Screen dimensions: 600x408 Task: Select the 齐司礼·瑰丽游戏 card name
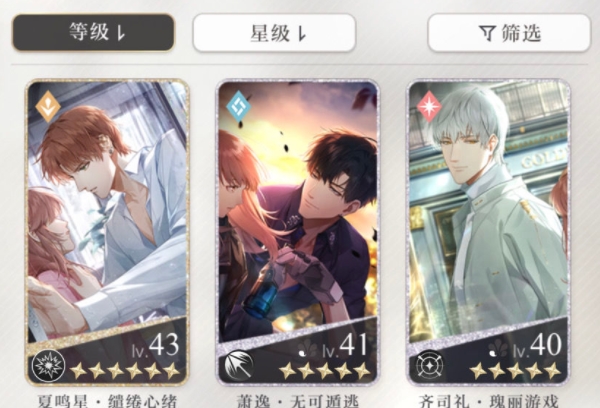(488, 401)
